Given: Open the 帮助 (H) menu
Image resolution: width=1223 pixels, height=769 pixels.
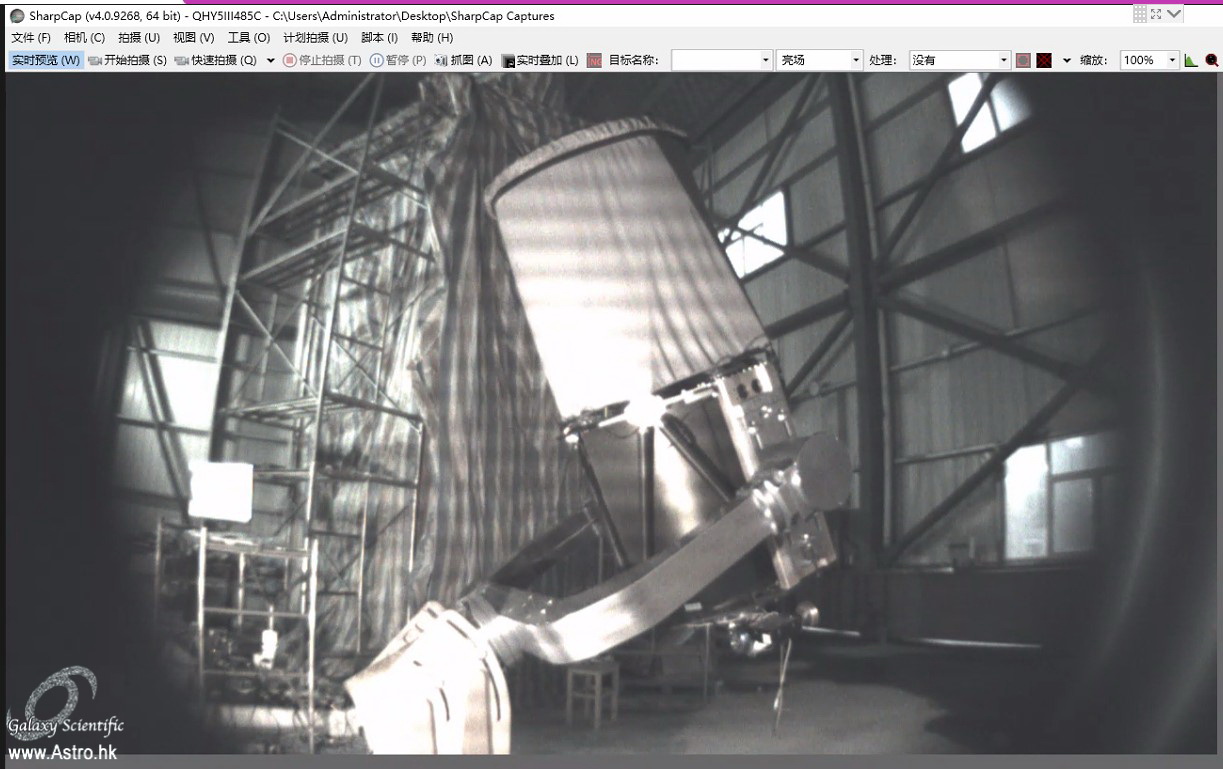Looking at the screenshot, I should [x=432, y=37].
